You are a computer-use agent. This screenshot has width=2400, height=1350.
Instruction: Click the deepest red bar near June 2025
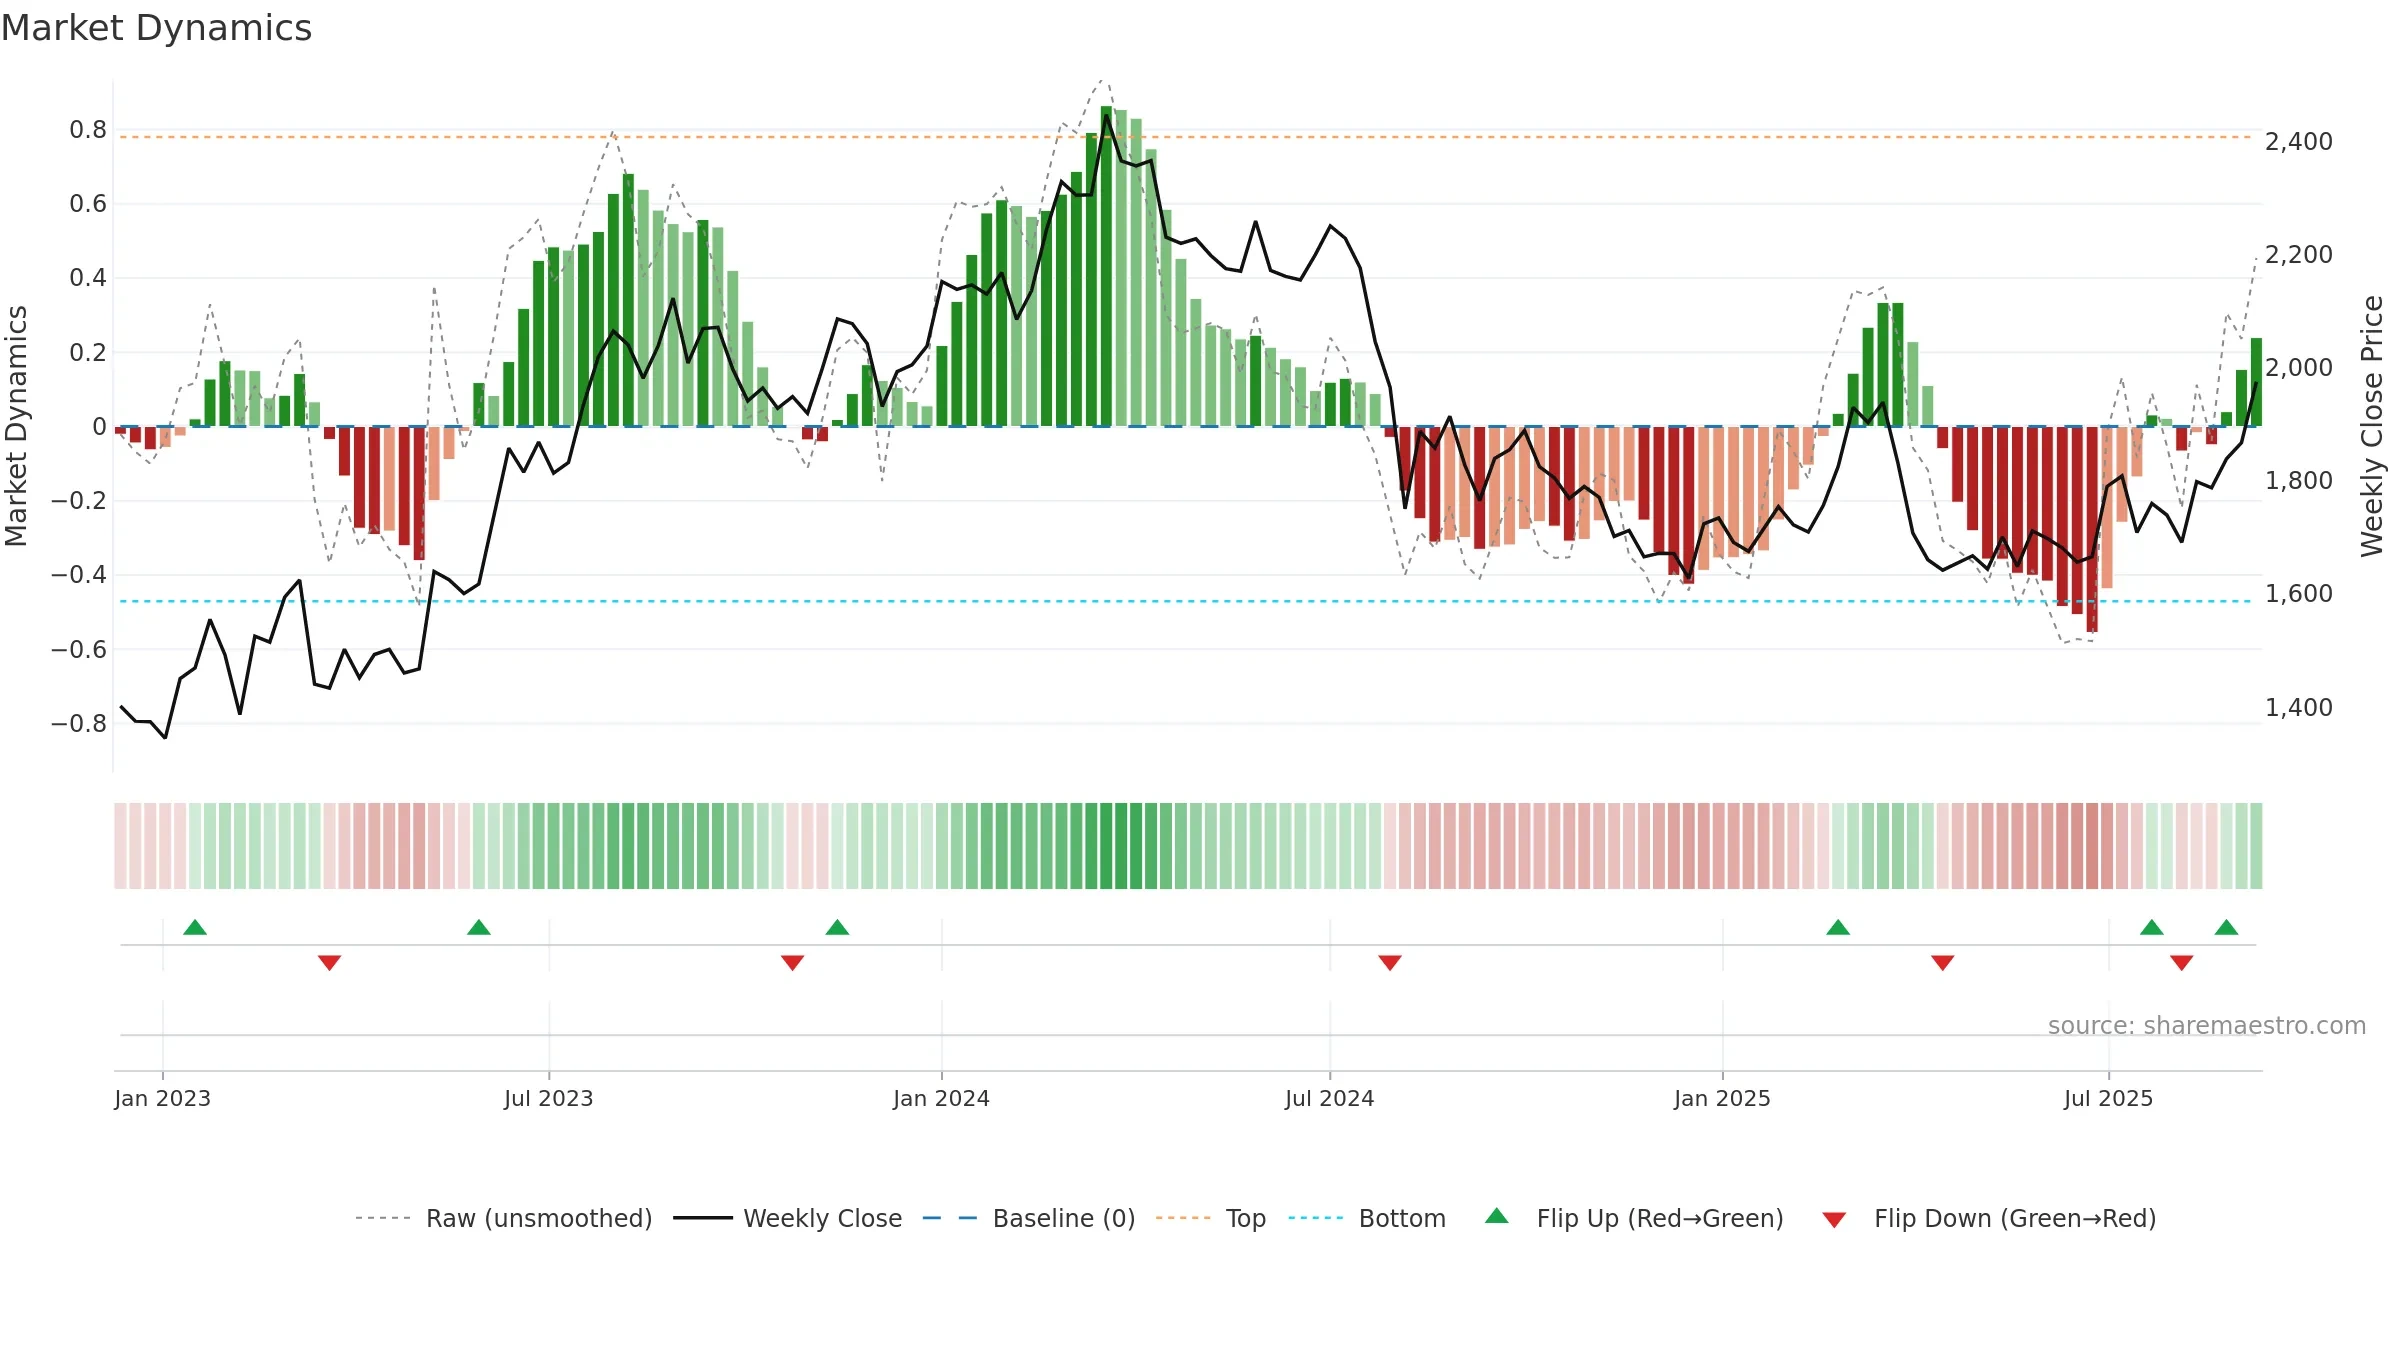click(x=2092, y=529)
